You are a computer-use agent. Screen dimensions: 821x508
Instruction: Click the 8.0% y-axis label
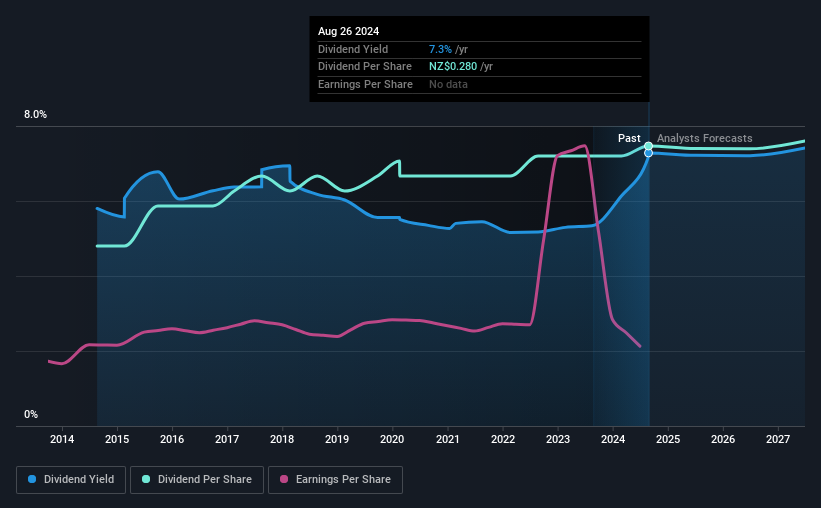click(x=35, y=115)
